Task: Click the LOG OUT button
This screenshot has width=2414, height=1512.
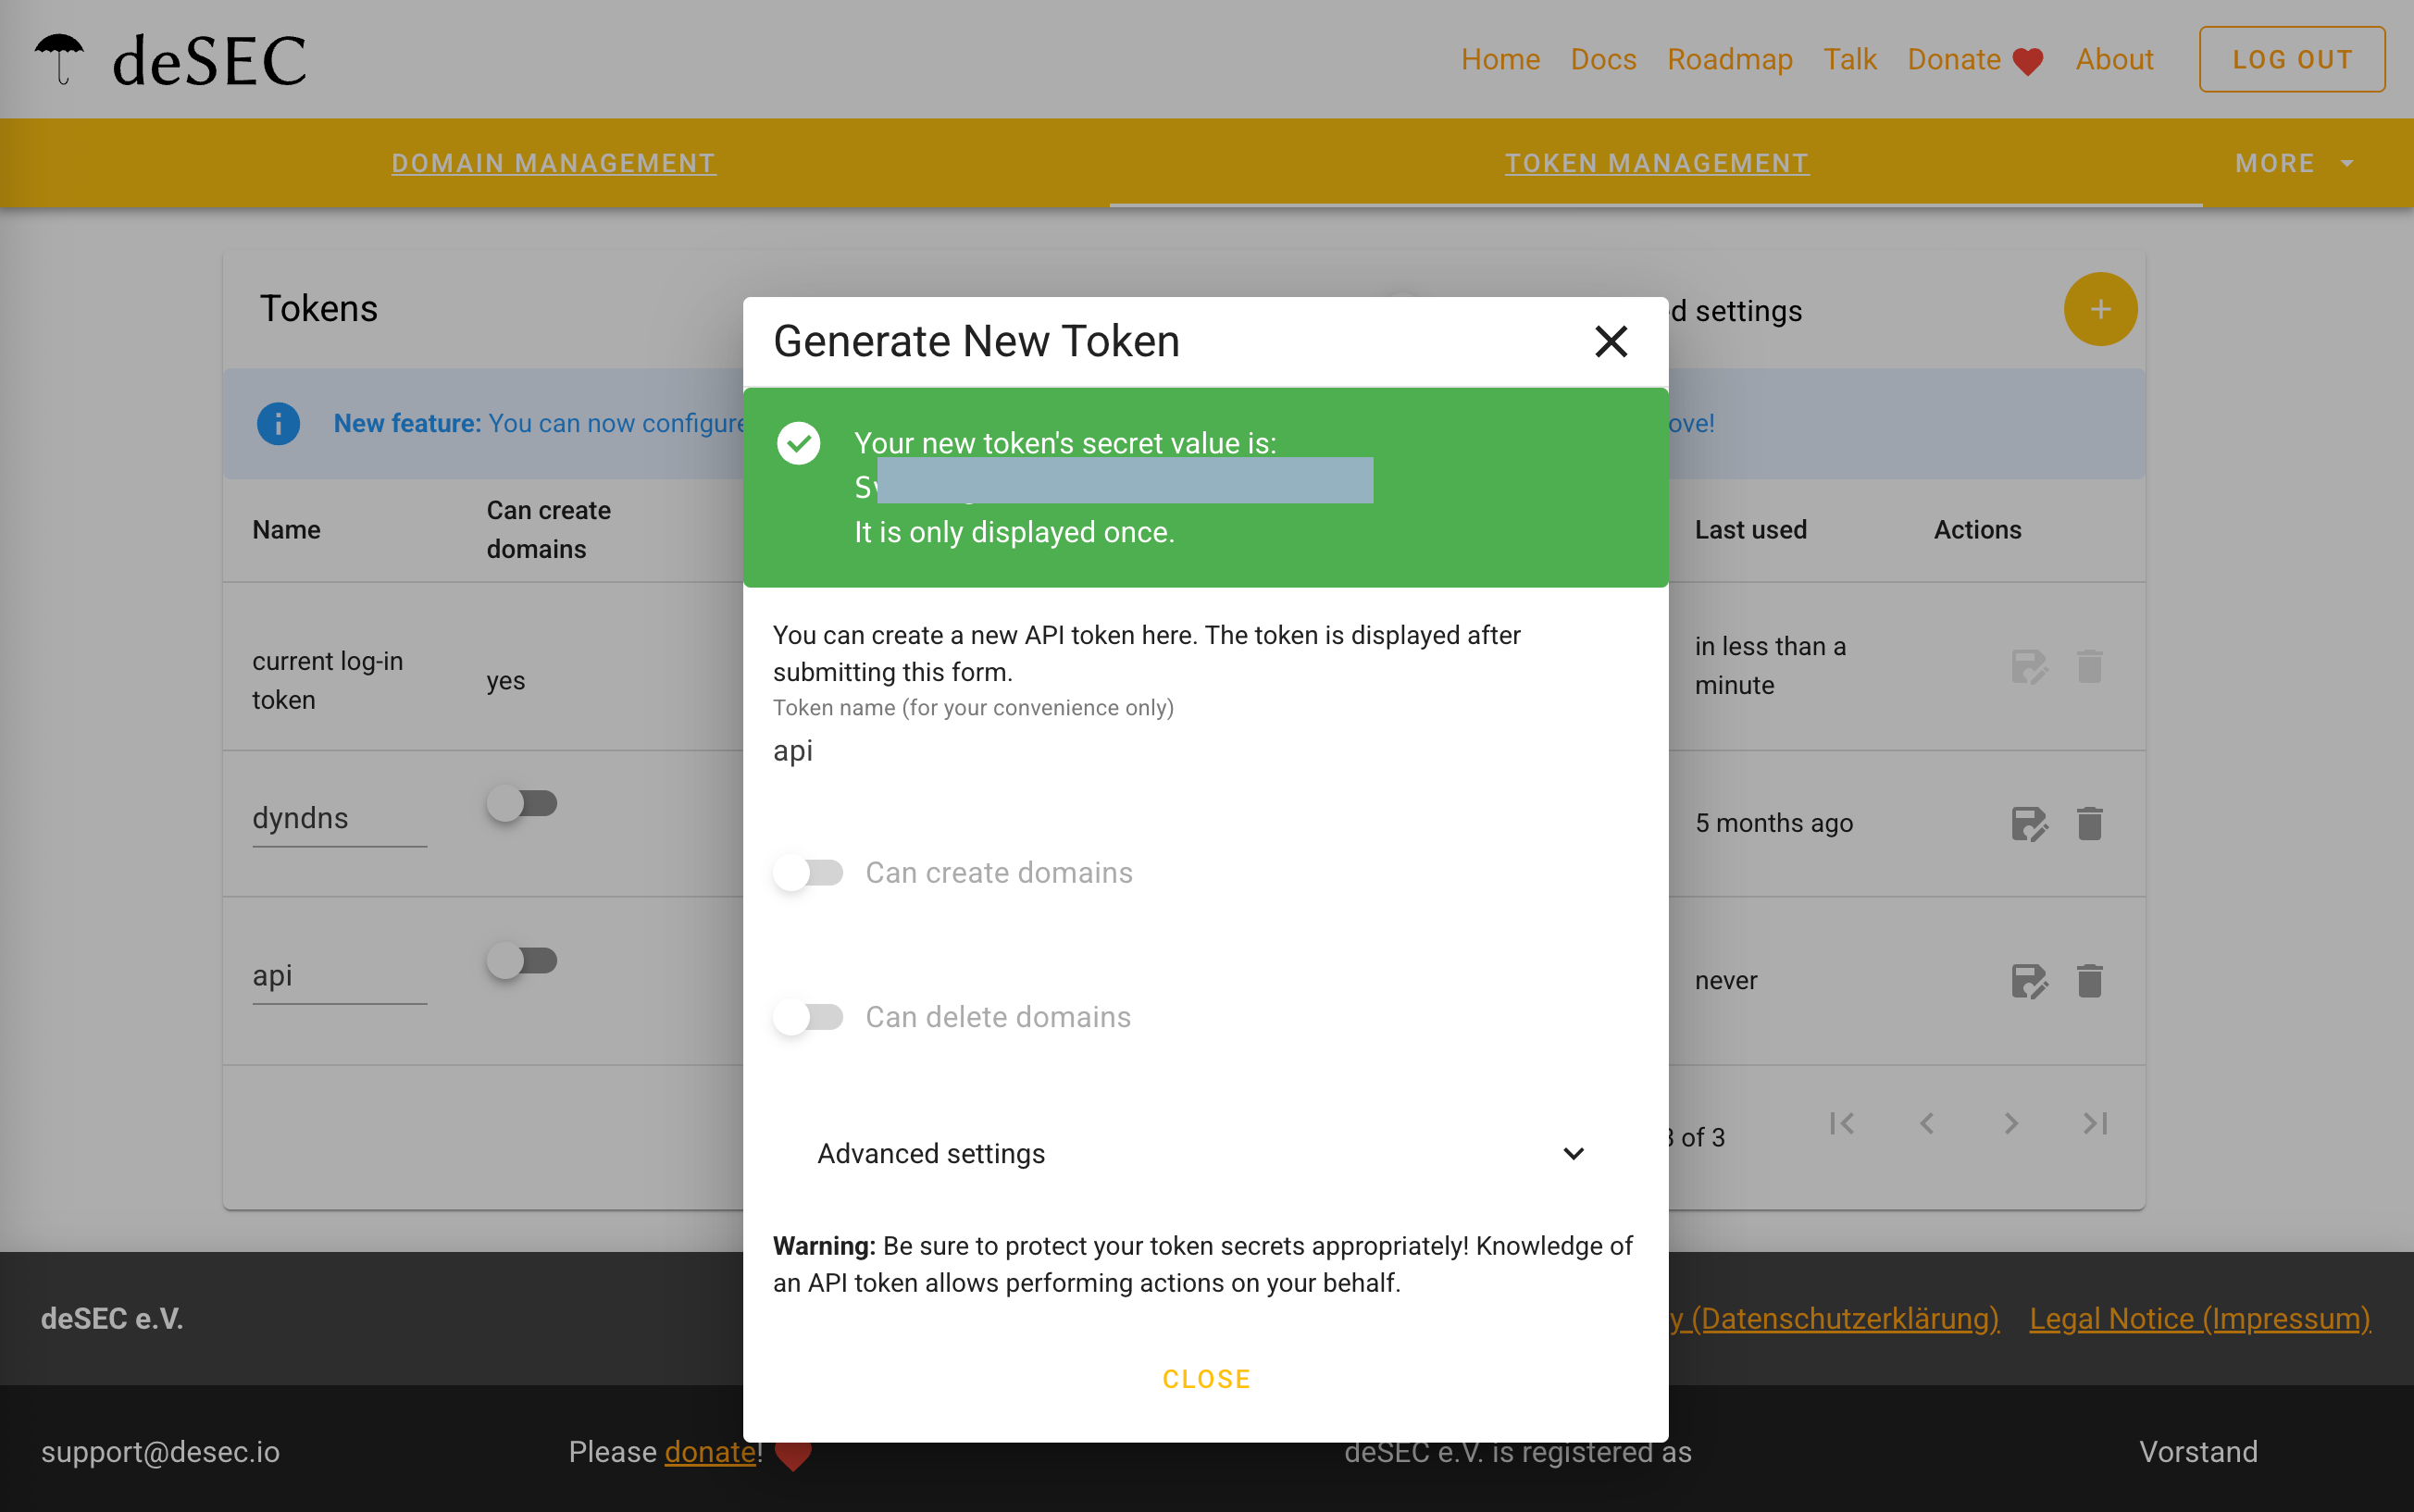Action: coord(2292,60)
